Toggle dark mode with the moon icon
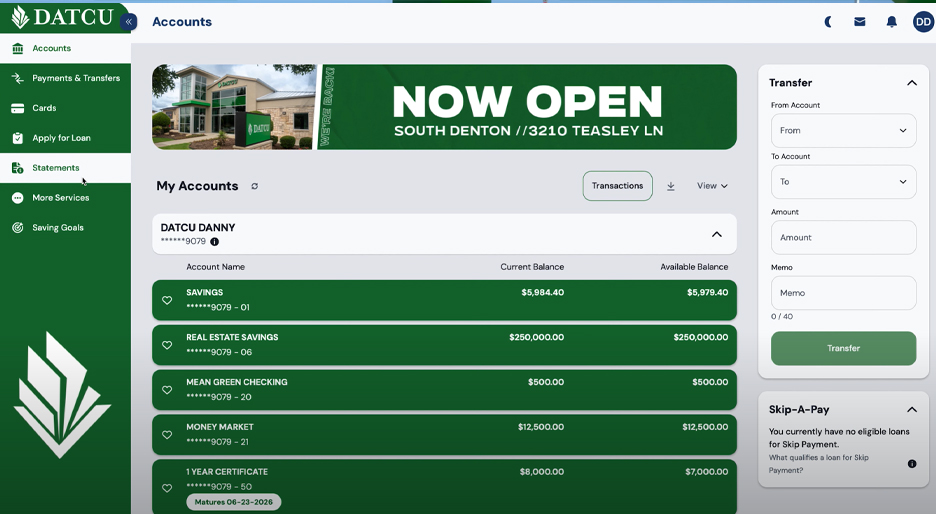This screenshot has height=514, width=936. [x=828, y=22]
